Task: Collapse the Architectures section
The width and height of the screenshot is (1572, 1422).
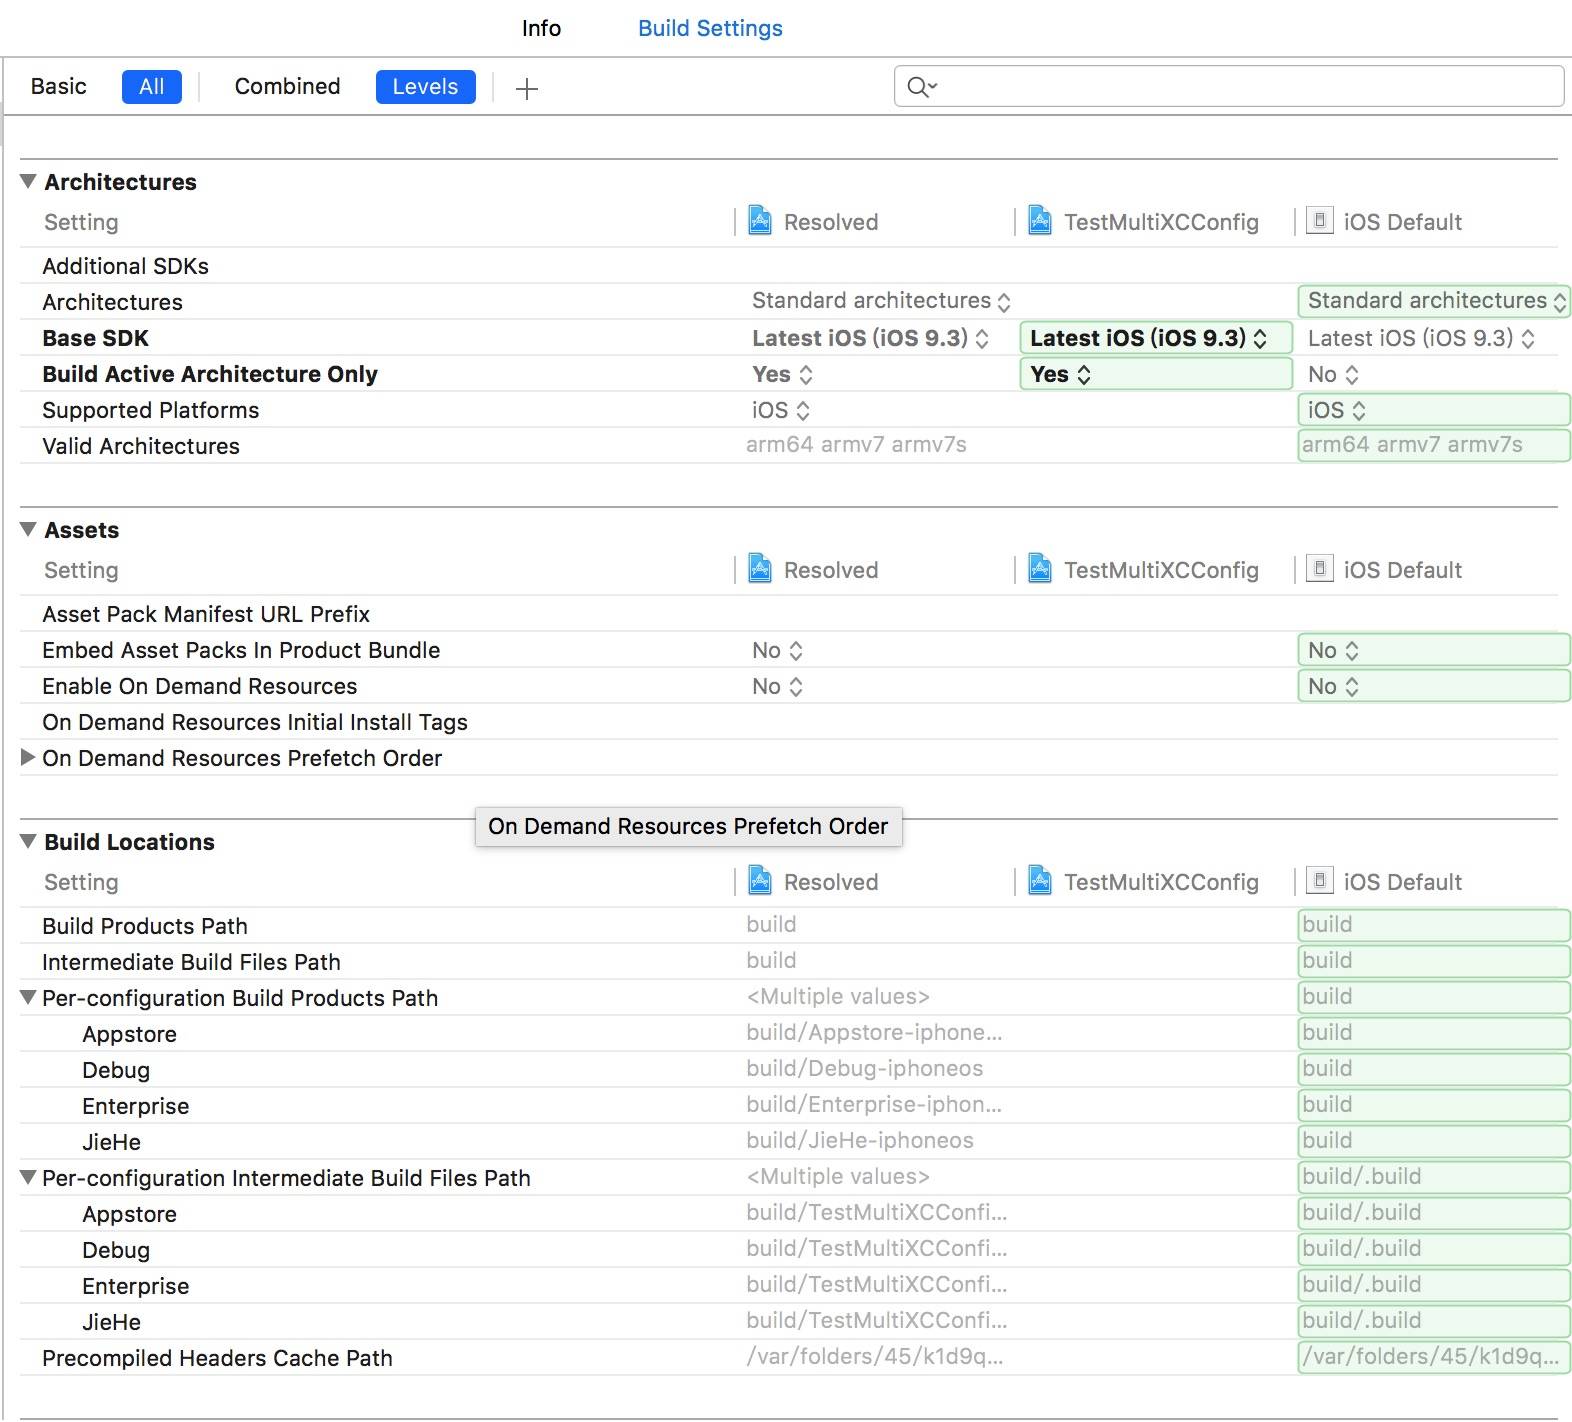Action: [28, 181]
